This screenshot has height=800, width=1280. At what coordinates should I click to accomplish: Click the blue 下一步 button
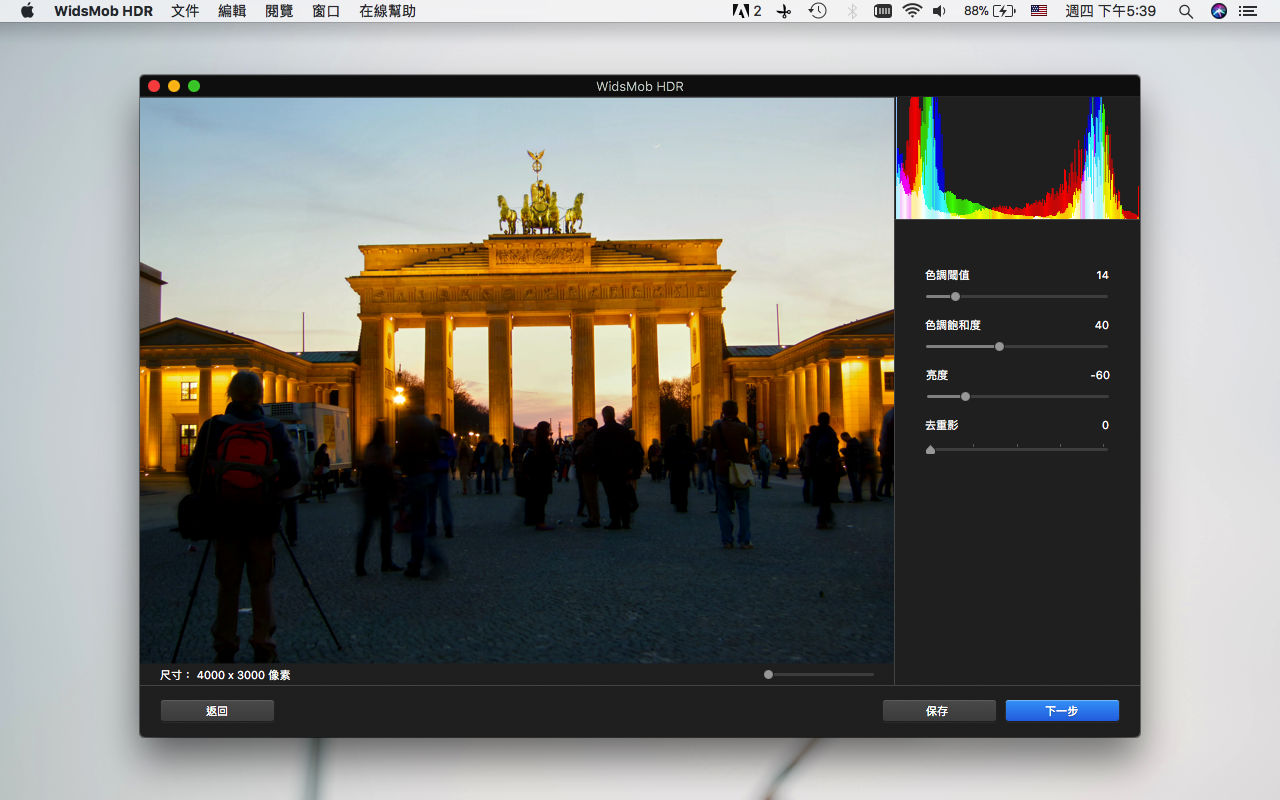point(1062,711)
